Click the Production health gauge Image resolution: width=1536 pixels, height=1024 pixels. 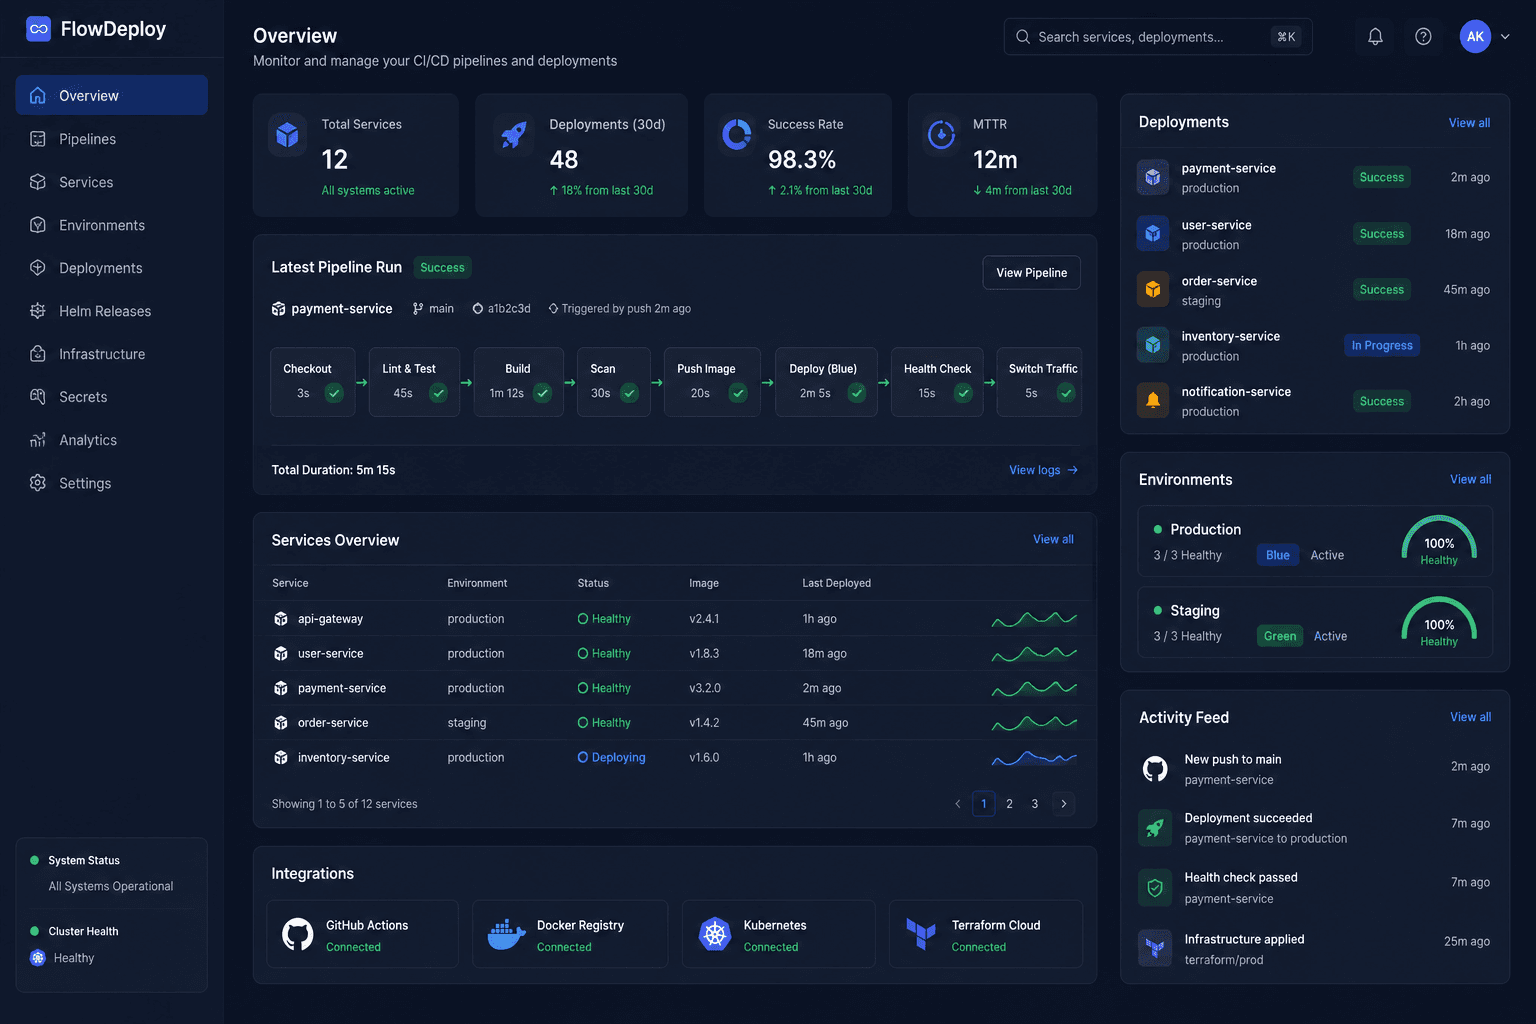pos(1439,541)
